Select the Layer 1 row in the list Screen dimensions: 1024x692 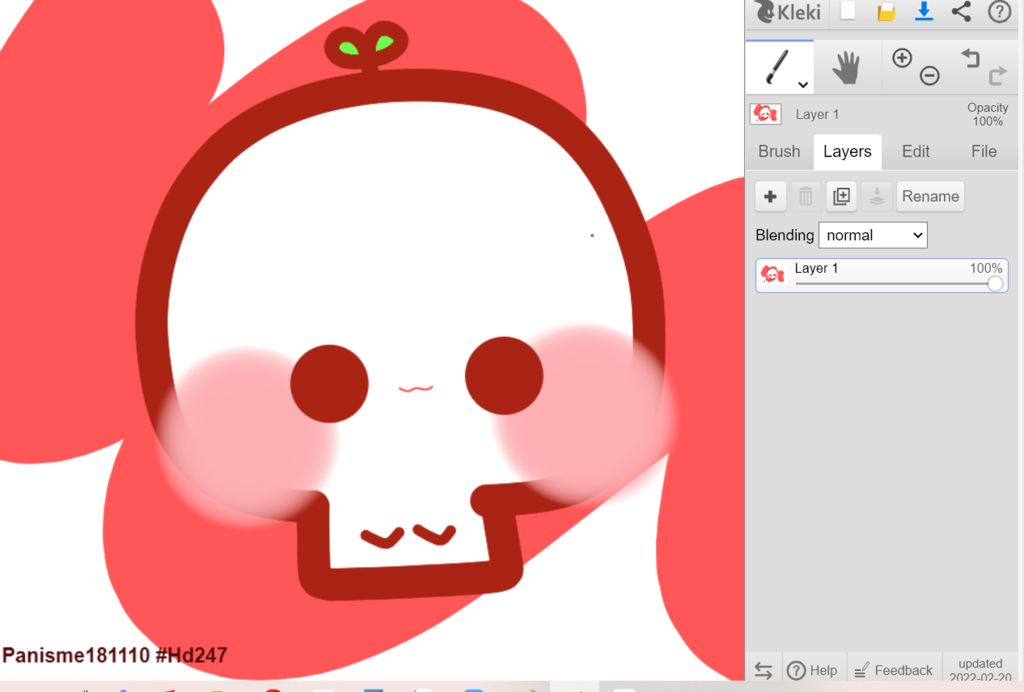[882, 275]
